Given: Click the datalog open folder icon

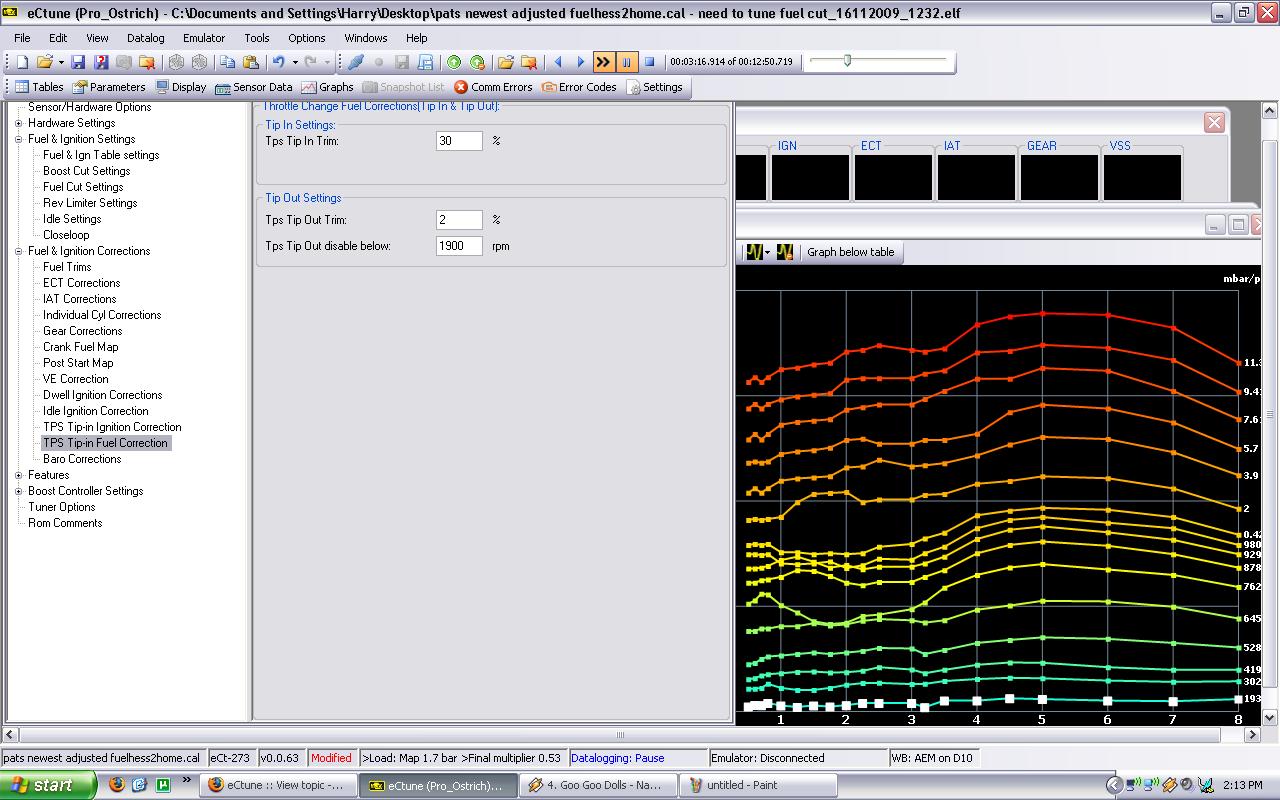Looking at the screenshot, I should click(506, 62).
